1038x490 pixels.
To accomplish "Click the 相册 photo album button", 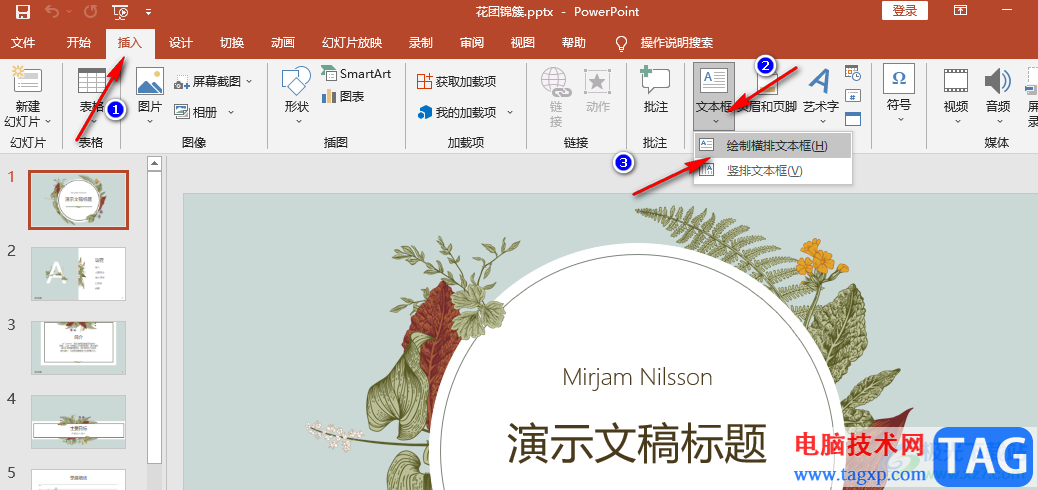I will 196,112.
